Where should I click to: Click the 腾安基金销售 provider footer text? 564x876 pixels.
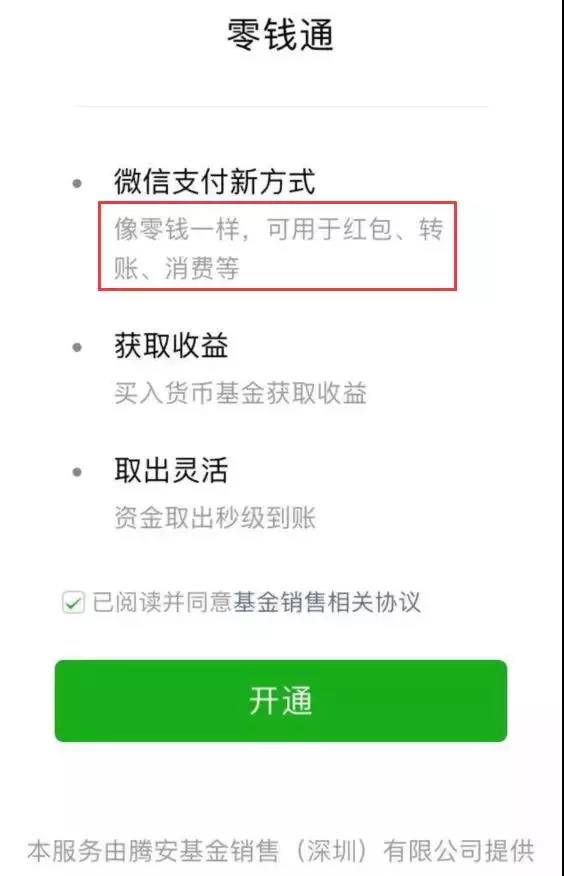pos(204,850)
